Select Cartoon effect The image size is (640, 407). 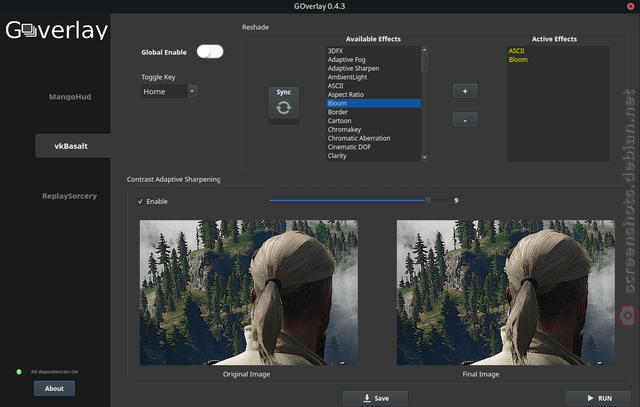pos(373,121)
